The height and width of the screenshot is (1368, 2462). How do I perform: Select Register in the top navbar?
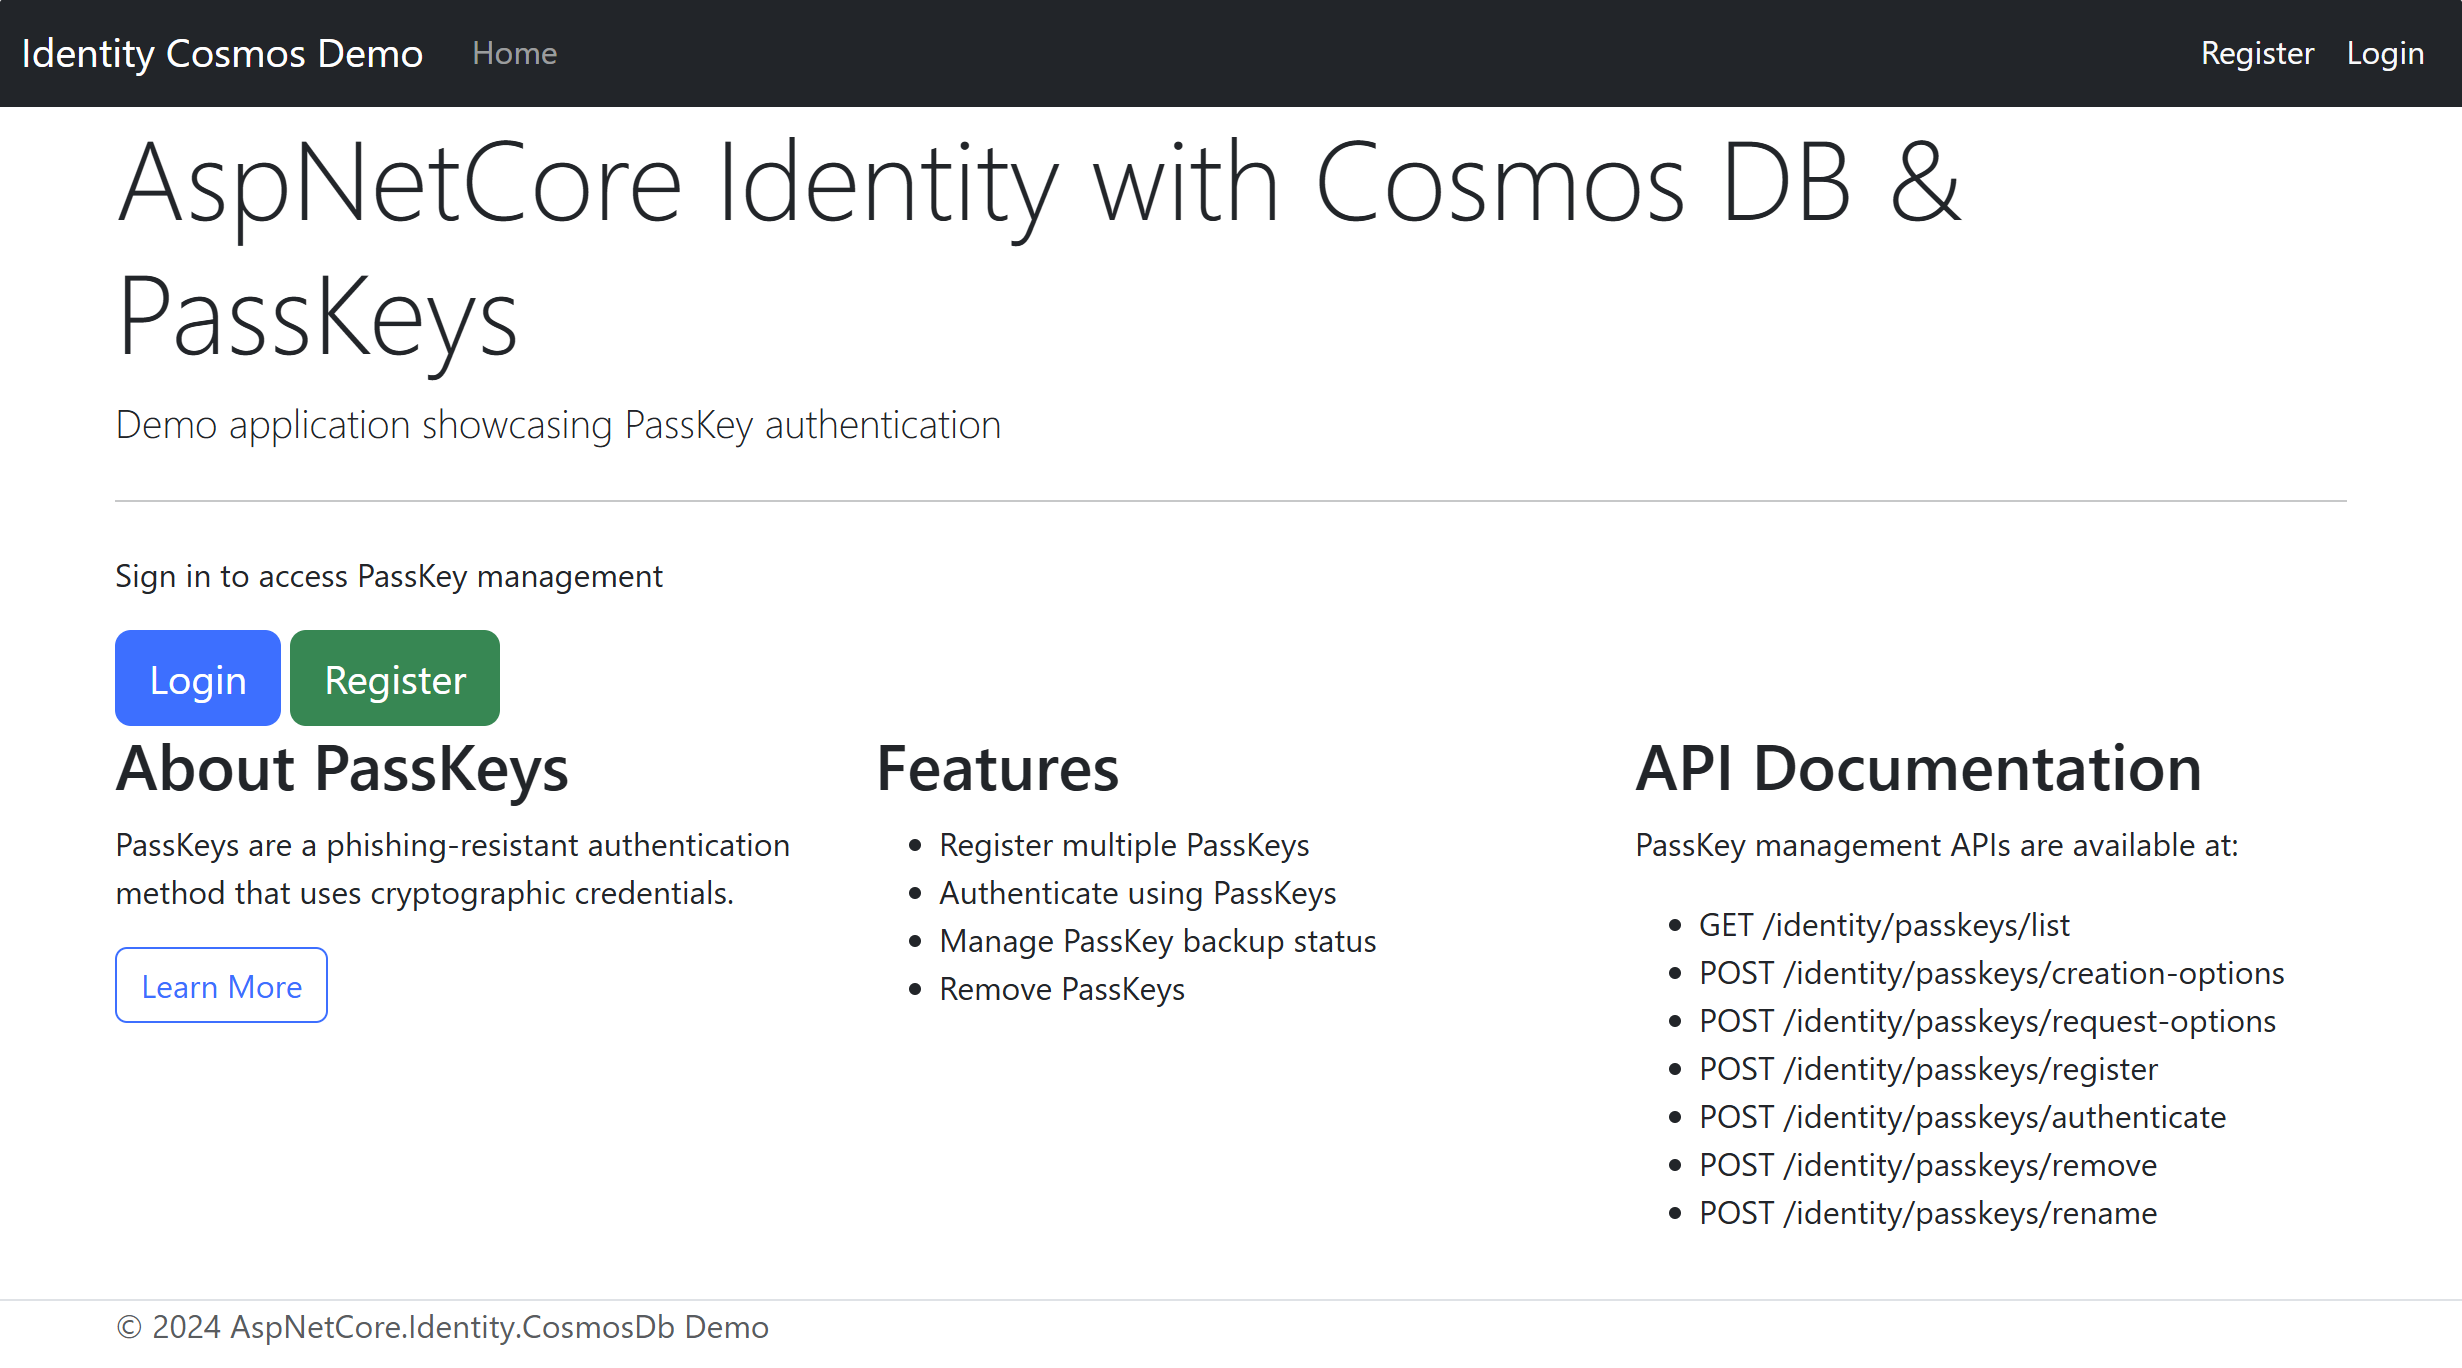2256,53
